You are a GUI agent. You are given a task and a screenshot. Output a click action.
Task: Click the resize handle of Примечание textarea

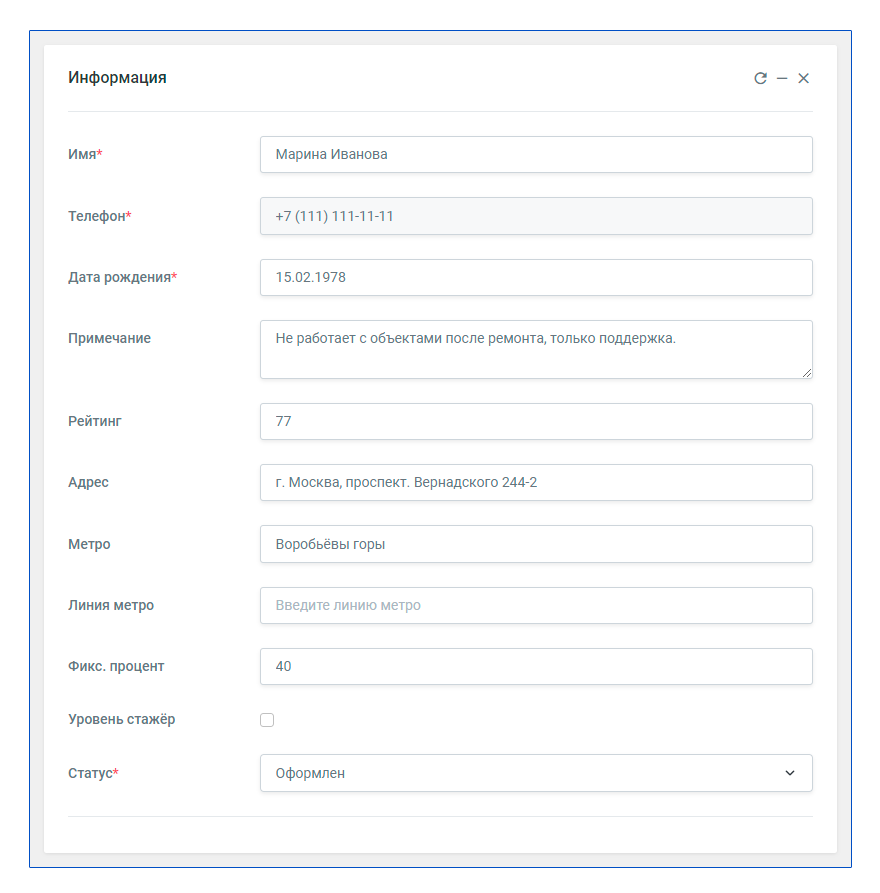click(807, 373)
